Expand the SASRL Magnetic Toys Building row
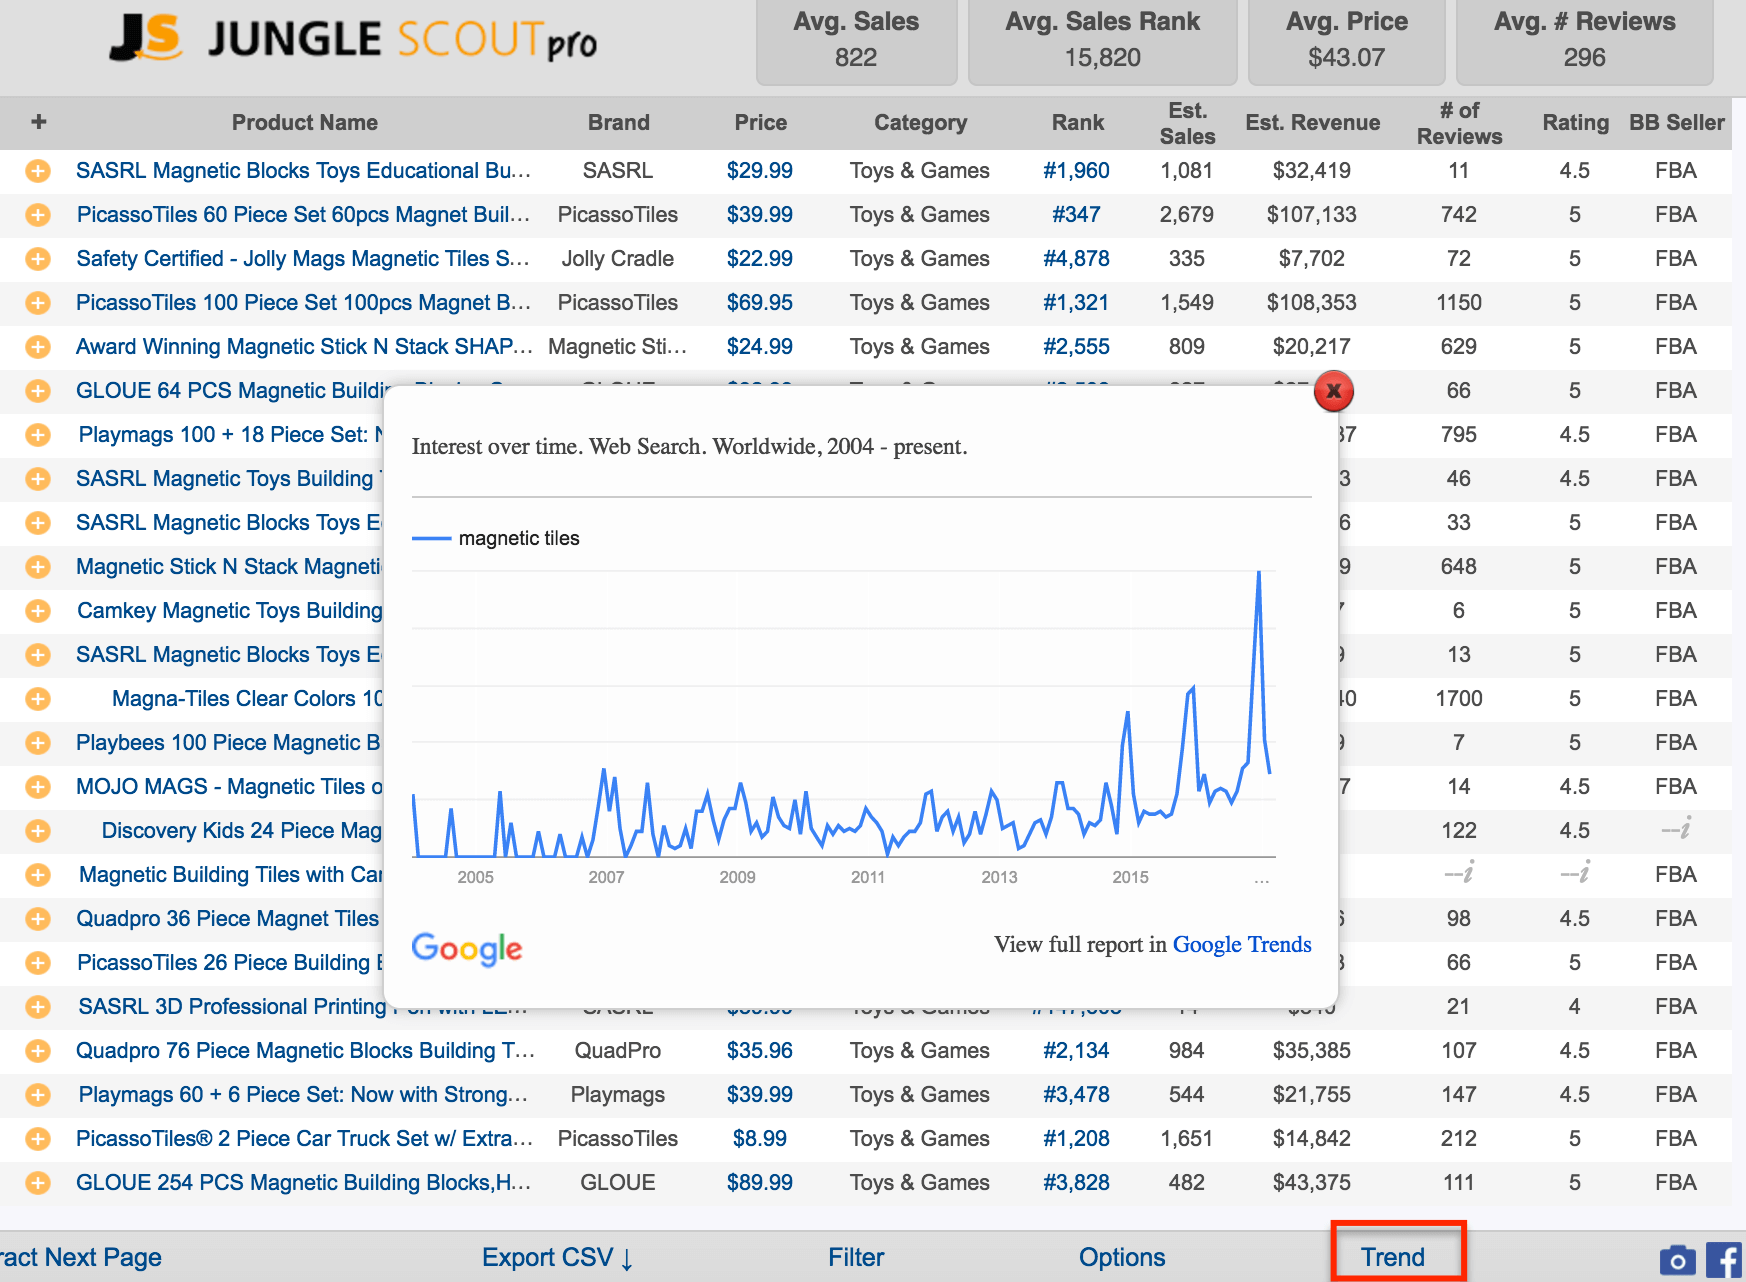The image size is (1746, 1282). pyautogui.click(x=38, y=479)
